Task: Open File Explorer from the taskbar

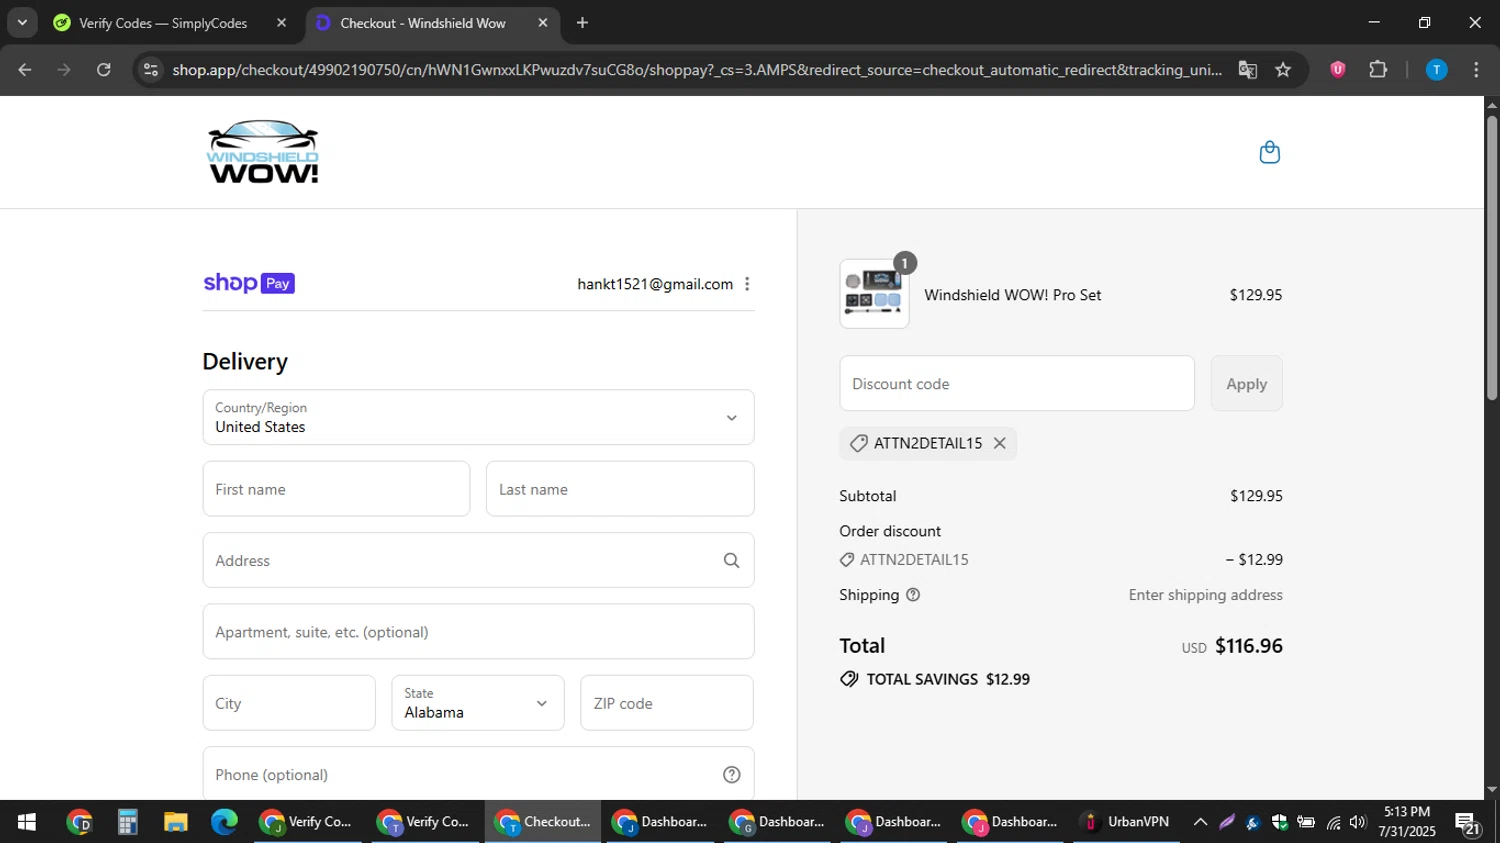Action: (x=176, y=822)
